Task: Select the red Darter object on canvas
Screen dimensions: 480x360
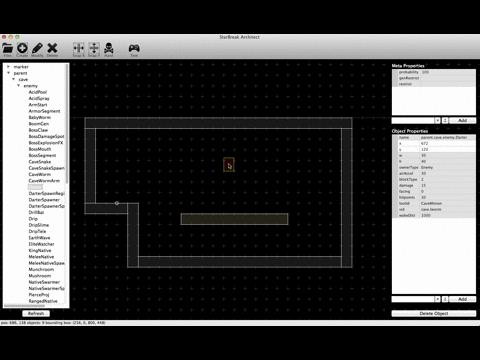Action: click(229, 165)
